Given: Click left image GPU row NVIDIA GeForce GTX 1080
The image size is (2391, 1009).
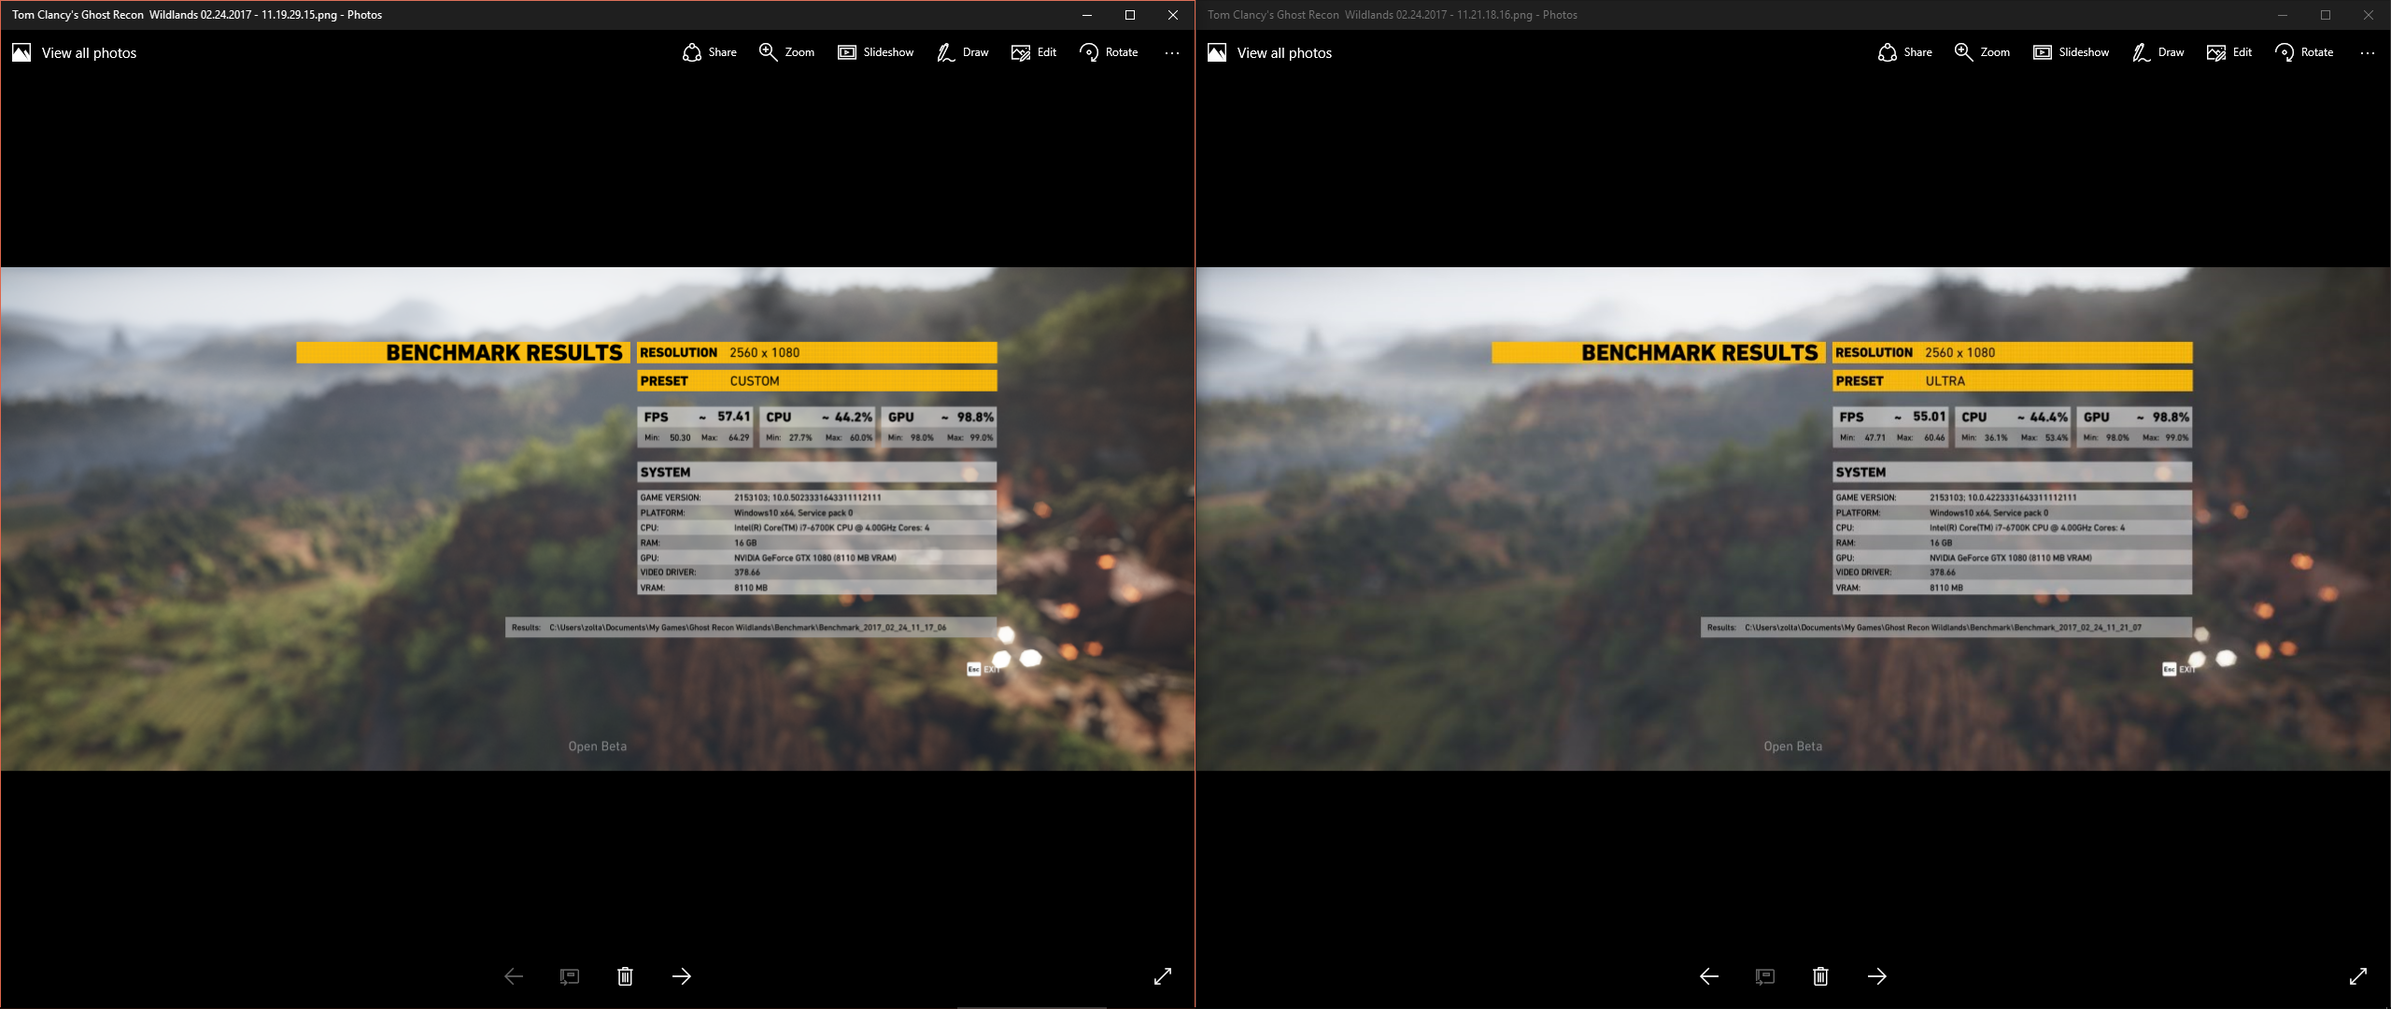Looking at the screenshot, I should coord(816,558).
